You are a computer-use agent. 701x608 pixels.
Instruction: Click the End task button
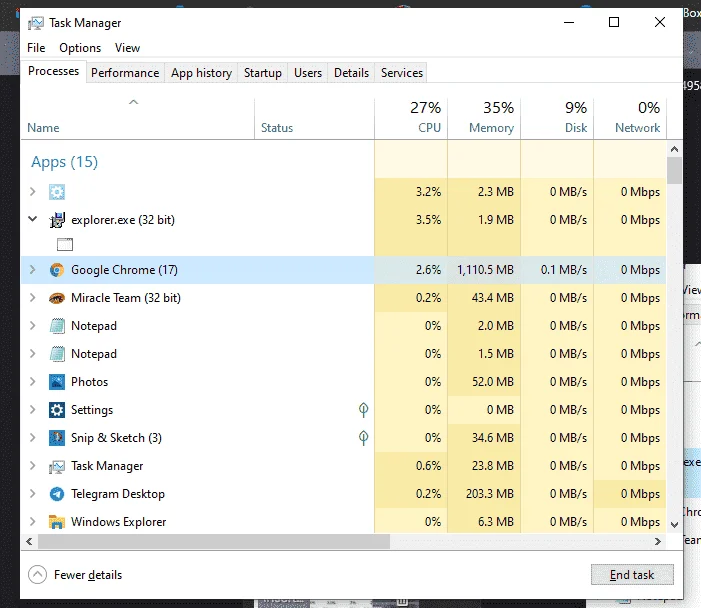coord(632,575)
